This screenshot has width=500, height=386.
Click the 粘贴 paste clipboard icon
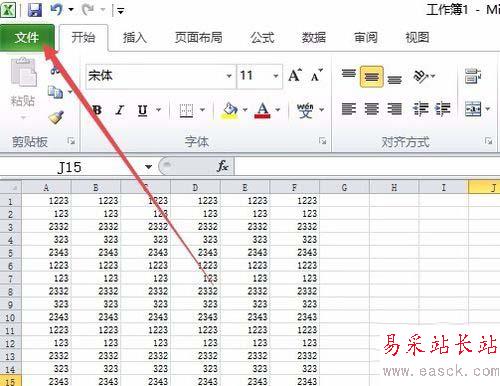(x=23, y=73)
